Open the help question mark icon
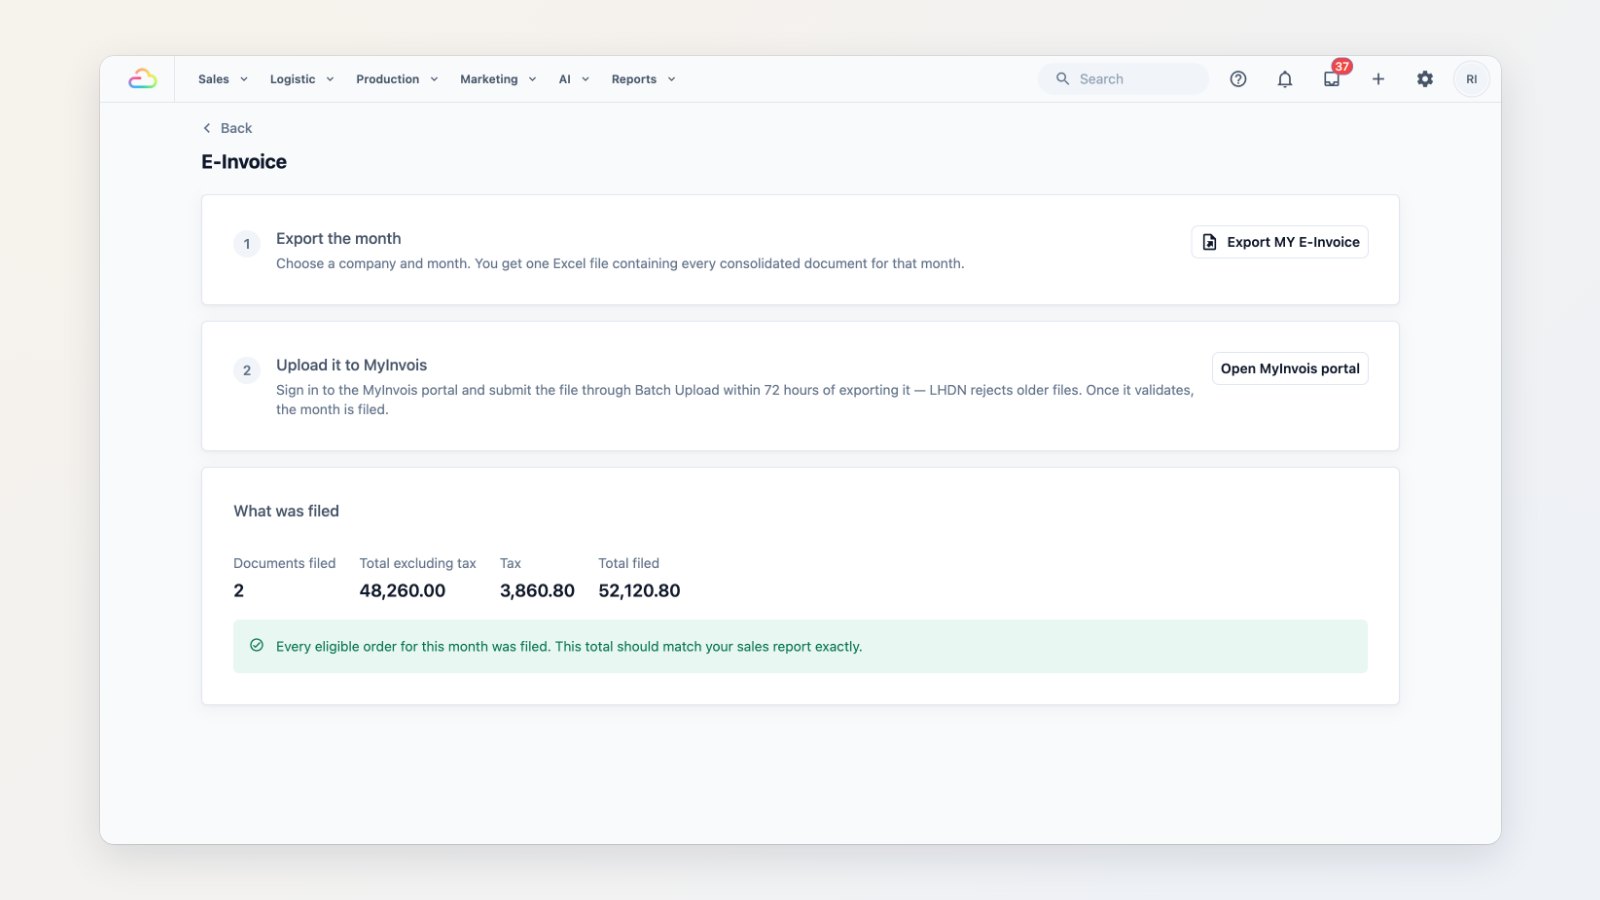The image size is (1600, 900). (x=1238, y=79)
